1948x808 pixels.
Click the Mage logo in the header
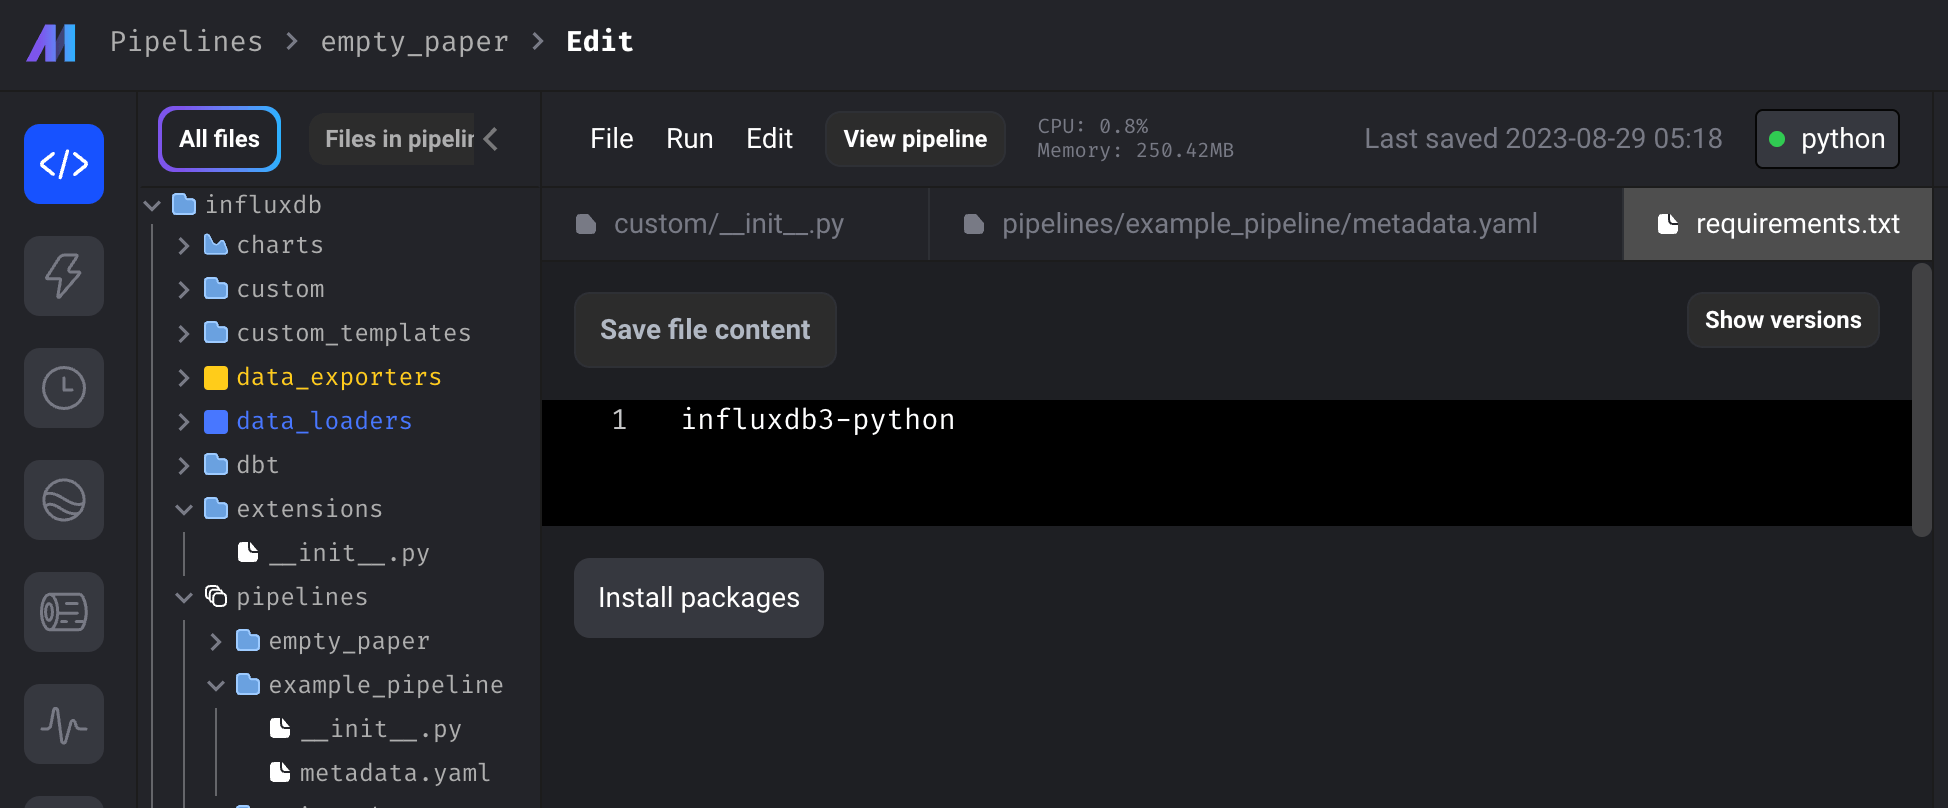click(52, 42)
